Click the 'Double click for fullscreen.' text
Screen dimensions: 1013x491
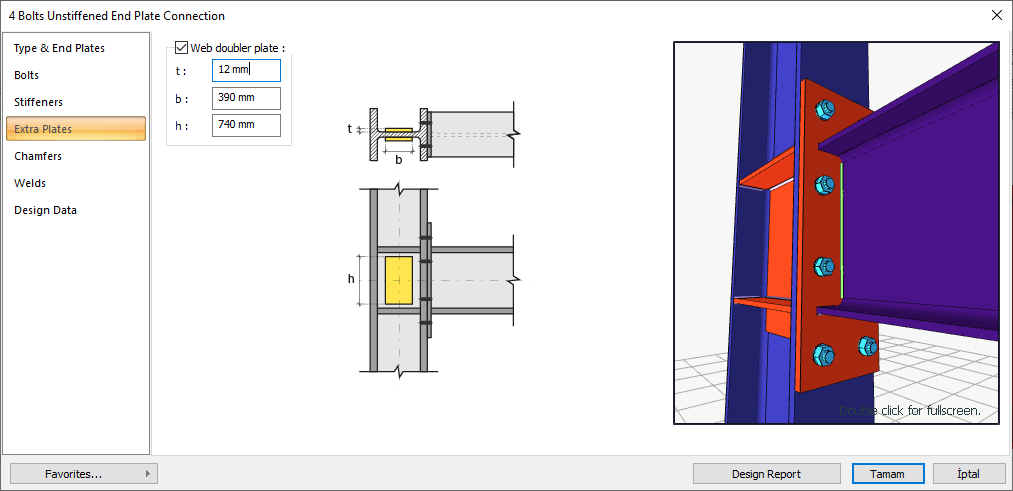pos(910,410)
